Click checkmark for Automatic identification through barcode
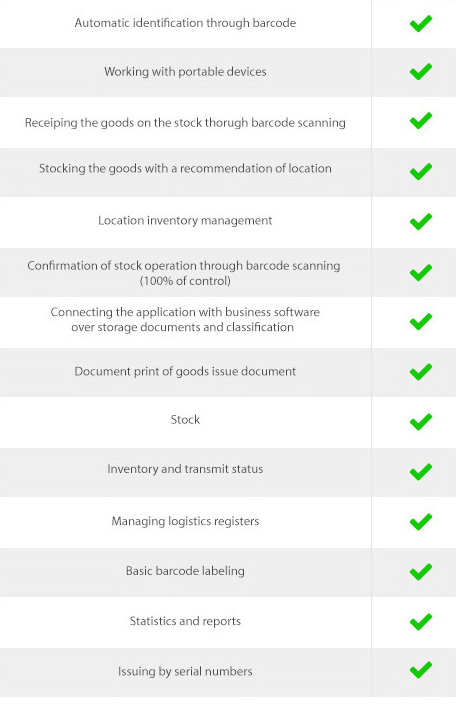 (x=421, y=24)
